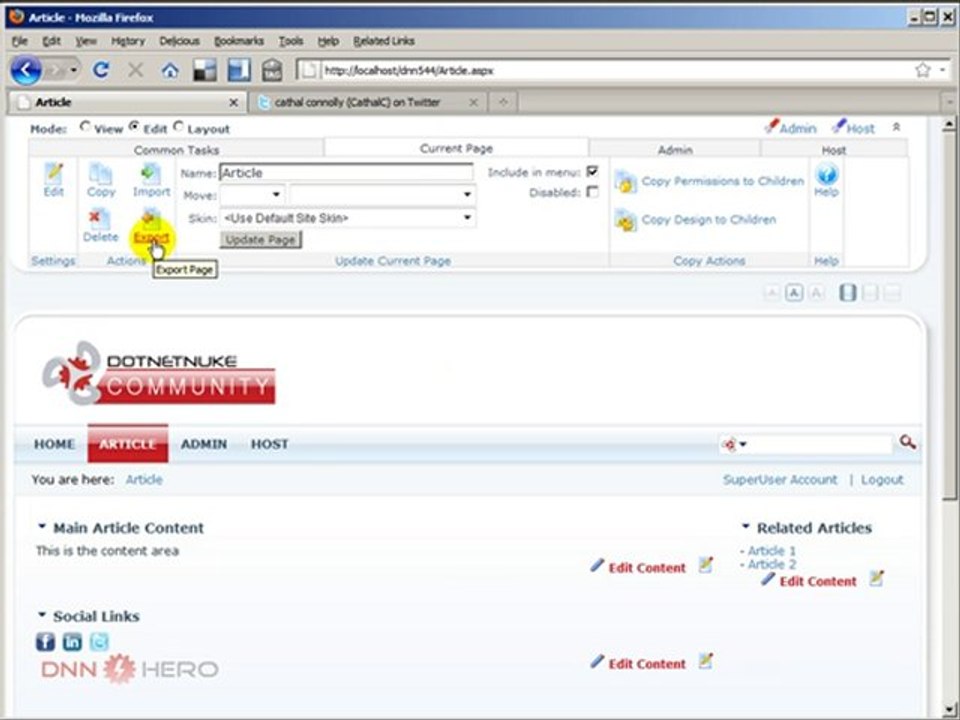Screen dimensions: 960x720
Task: Open LinkedIn social link icon
Action: (x=72, y=642)
